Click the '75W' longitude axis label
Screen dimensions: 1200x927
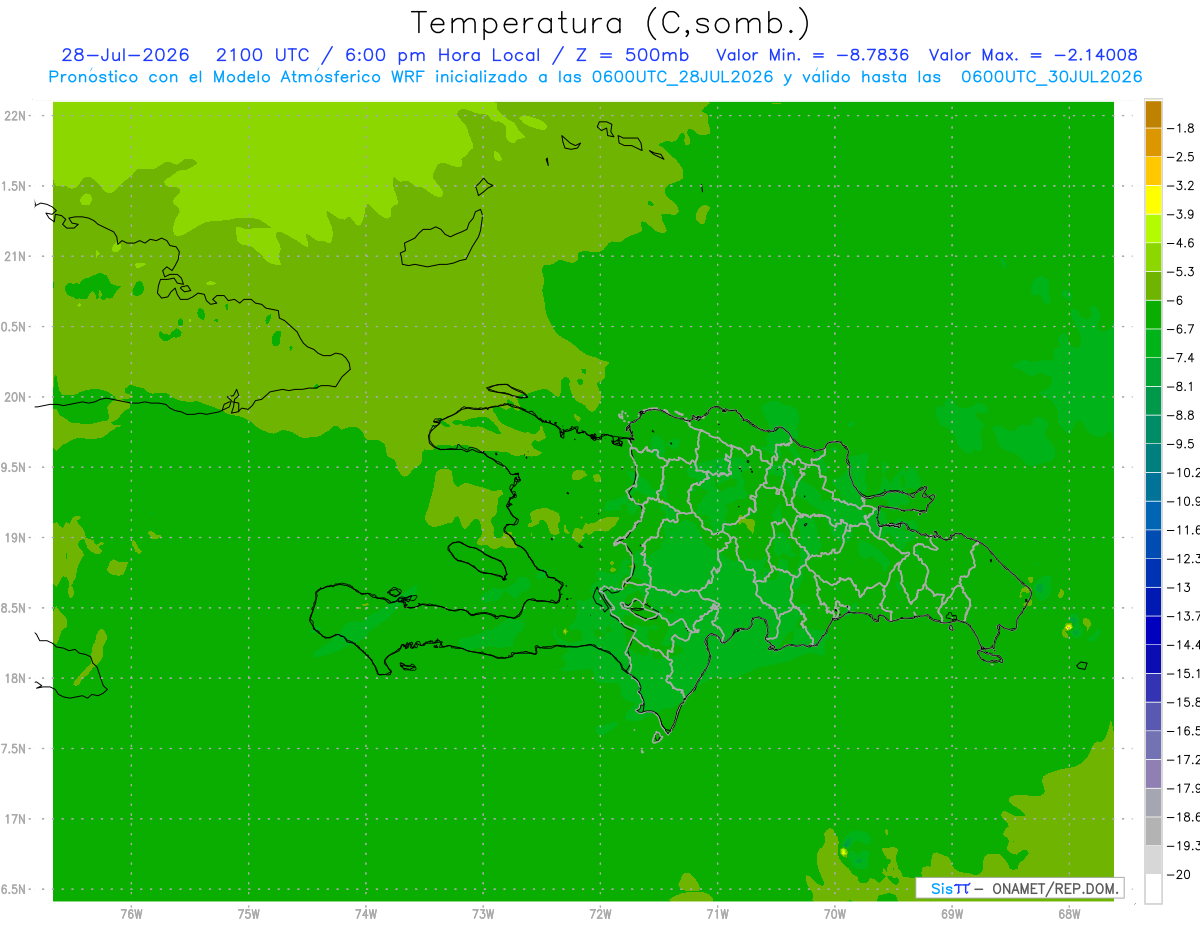[x=249, y=914]
